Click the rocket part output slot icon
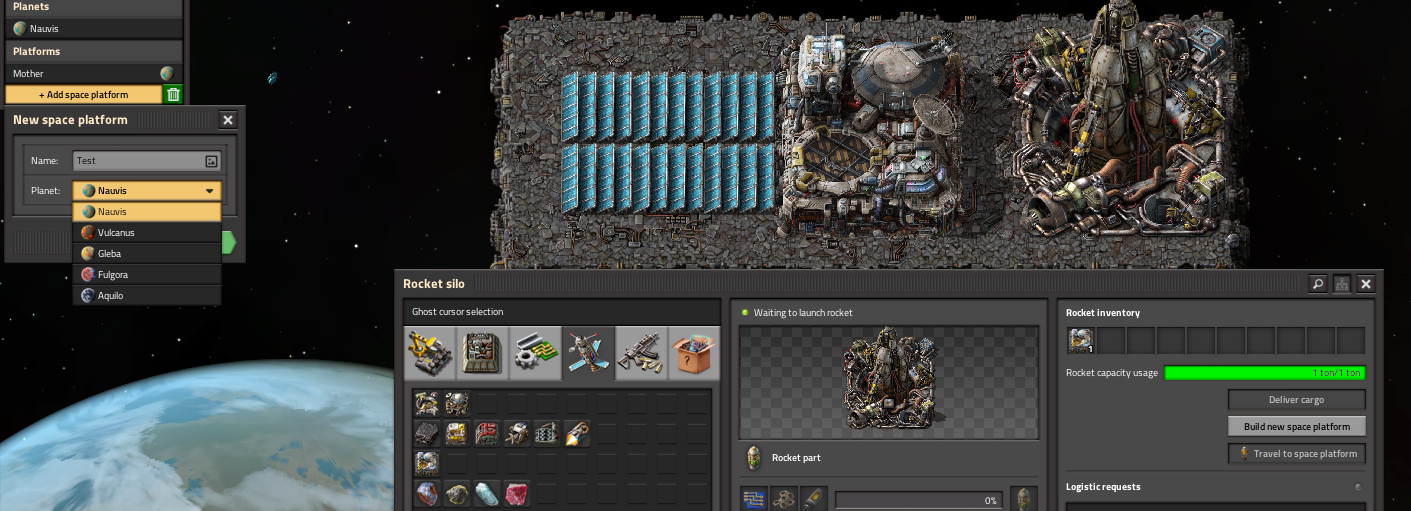The image size is (1411, 511). [1023, 499]
